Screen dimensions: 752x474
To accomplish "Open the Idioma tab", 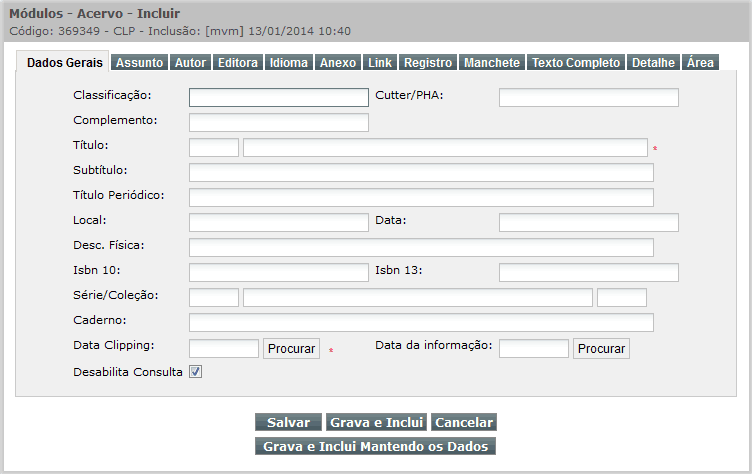I will click(289, 62).
